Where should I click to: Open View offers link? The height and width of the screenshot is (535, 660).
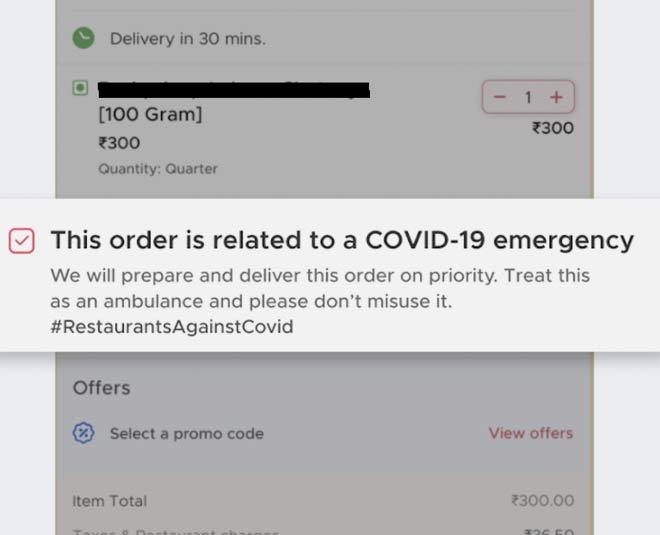coord(531,433)
